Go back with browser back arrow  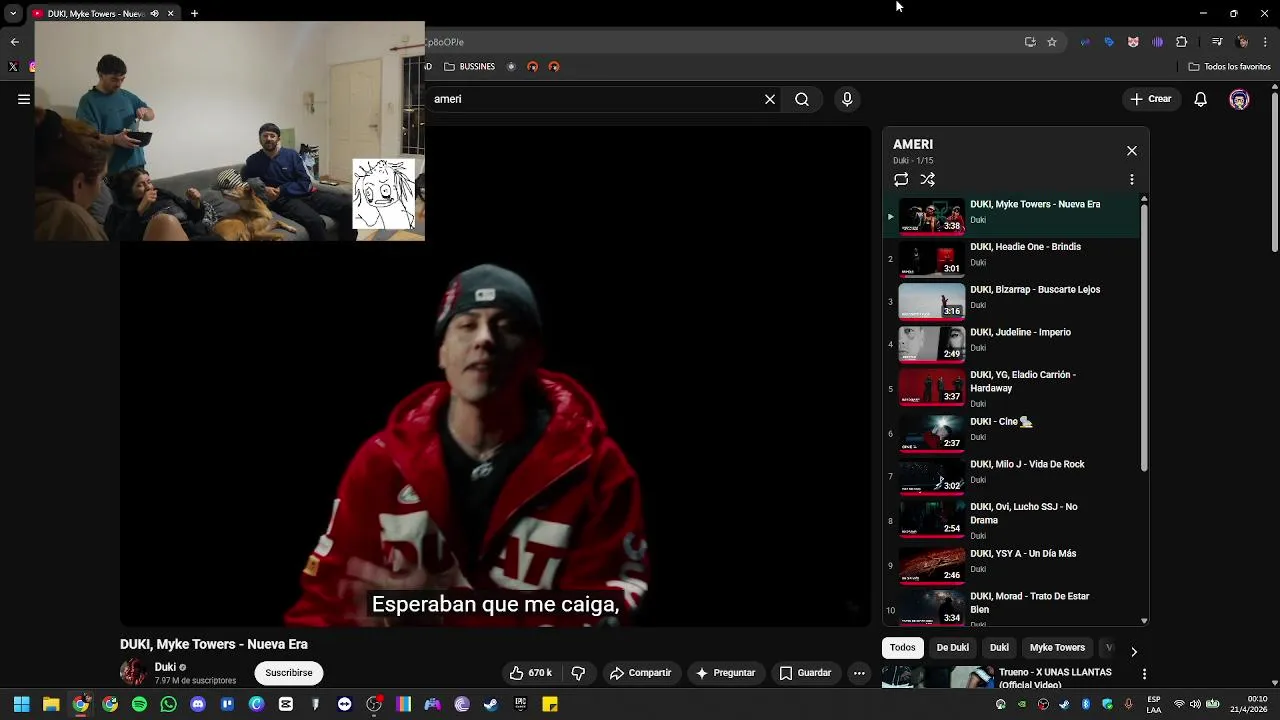coord(14,42)
